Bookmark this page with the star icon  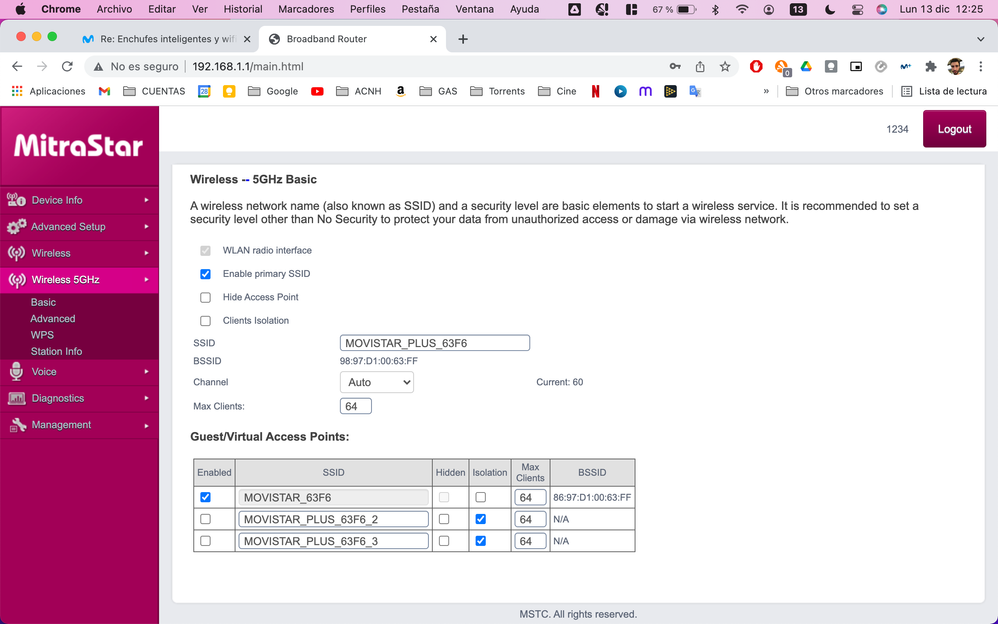(725, 66)
